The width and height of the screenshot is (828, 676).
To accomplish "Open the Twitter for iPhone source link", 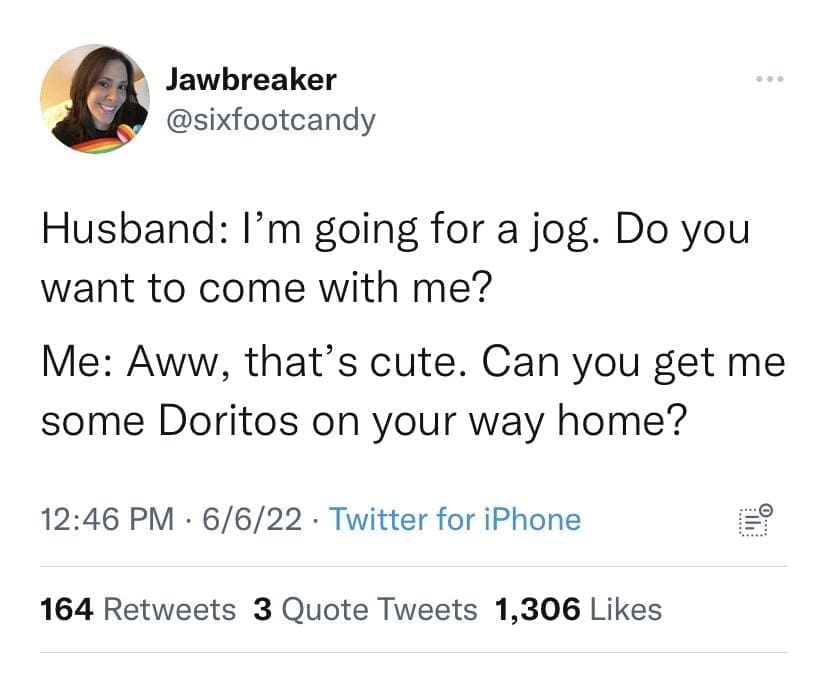I will pyautogui.click(x=454, y=520).
